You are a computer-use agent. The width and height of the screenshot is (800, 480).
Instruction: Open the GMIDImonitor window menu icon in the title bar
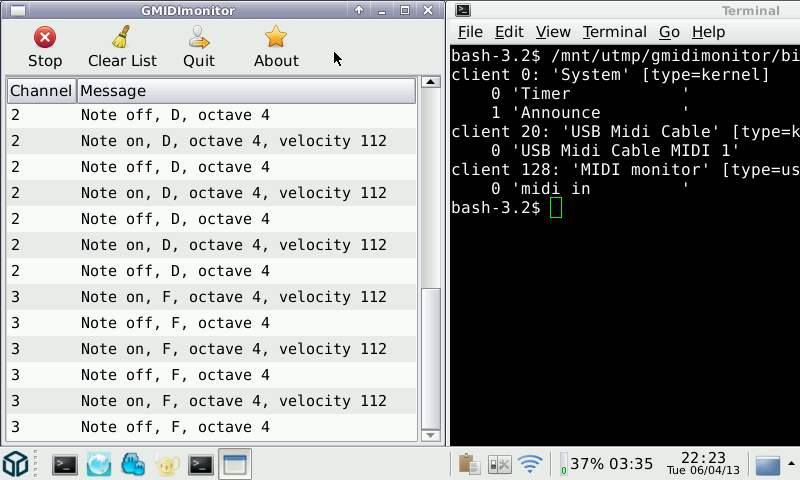pyautogui.click(x=18, y=10)
